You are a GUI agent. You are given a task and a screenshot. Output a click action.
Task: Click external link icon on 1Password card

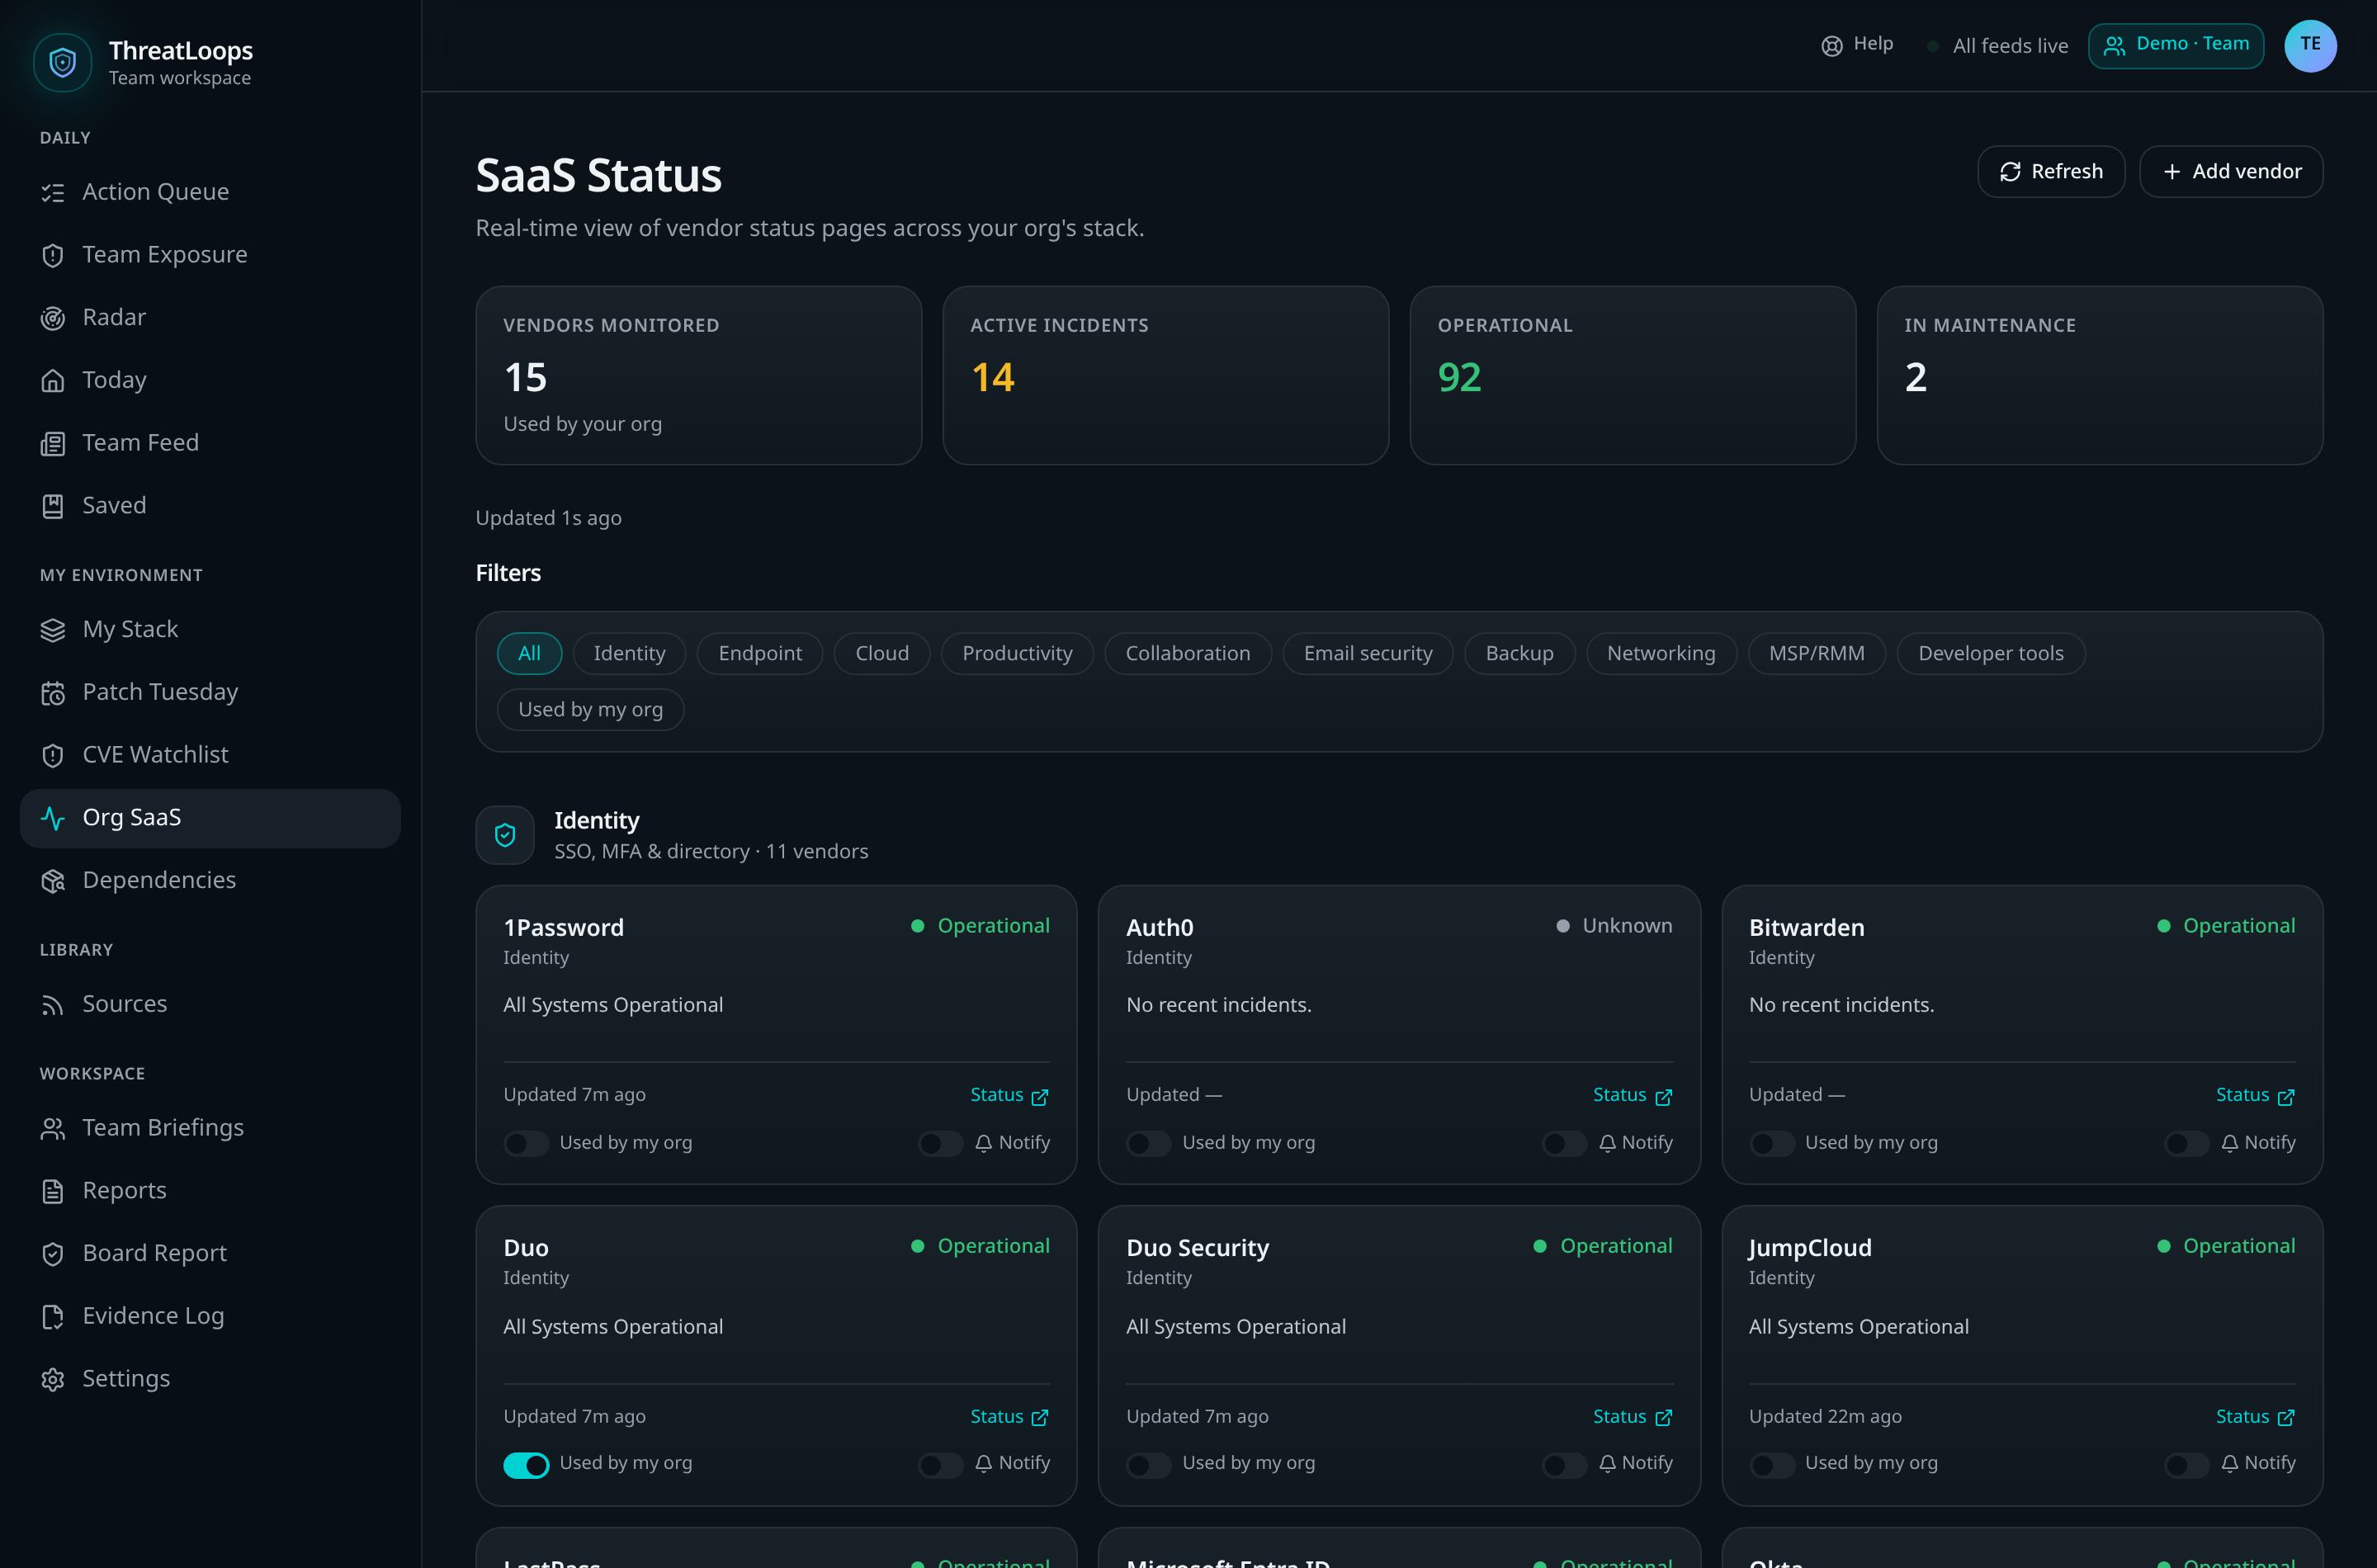point(1040,1097)
